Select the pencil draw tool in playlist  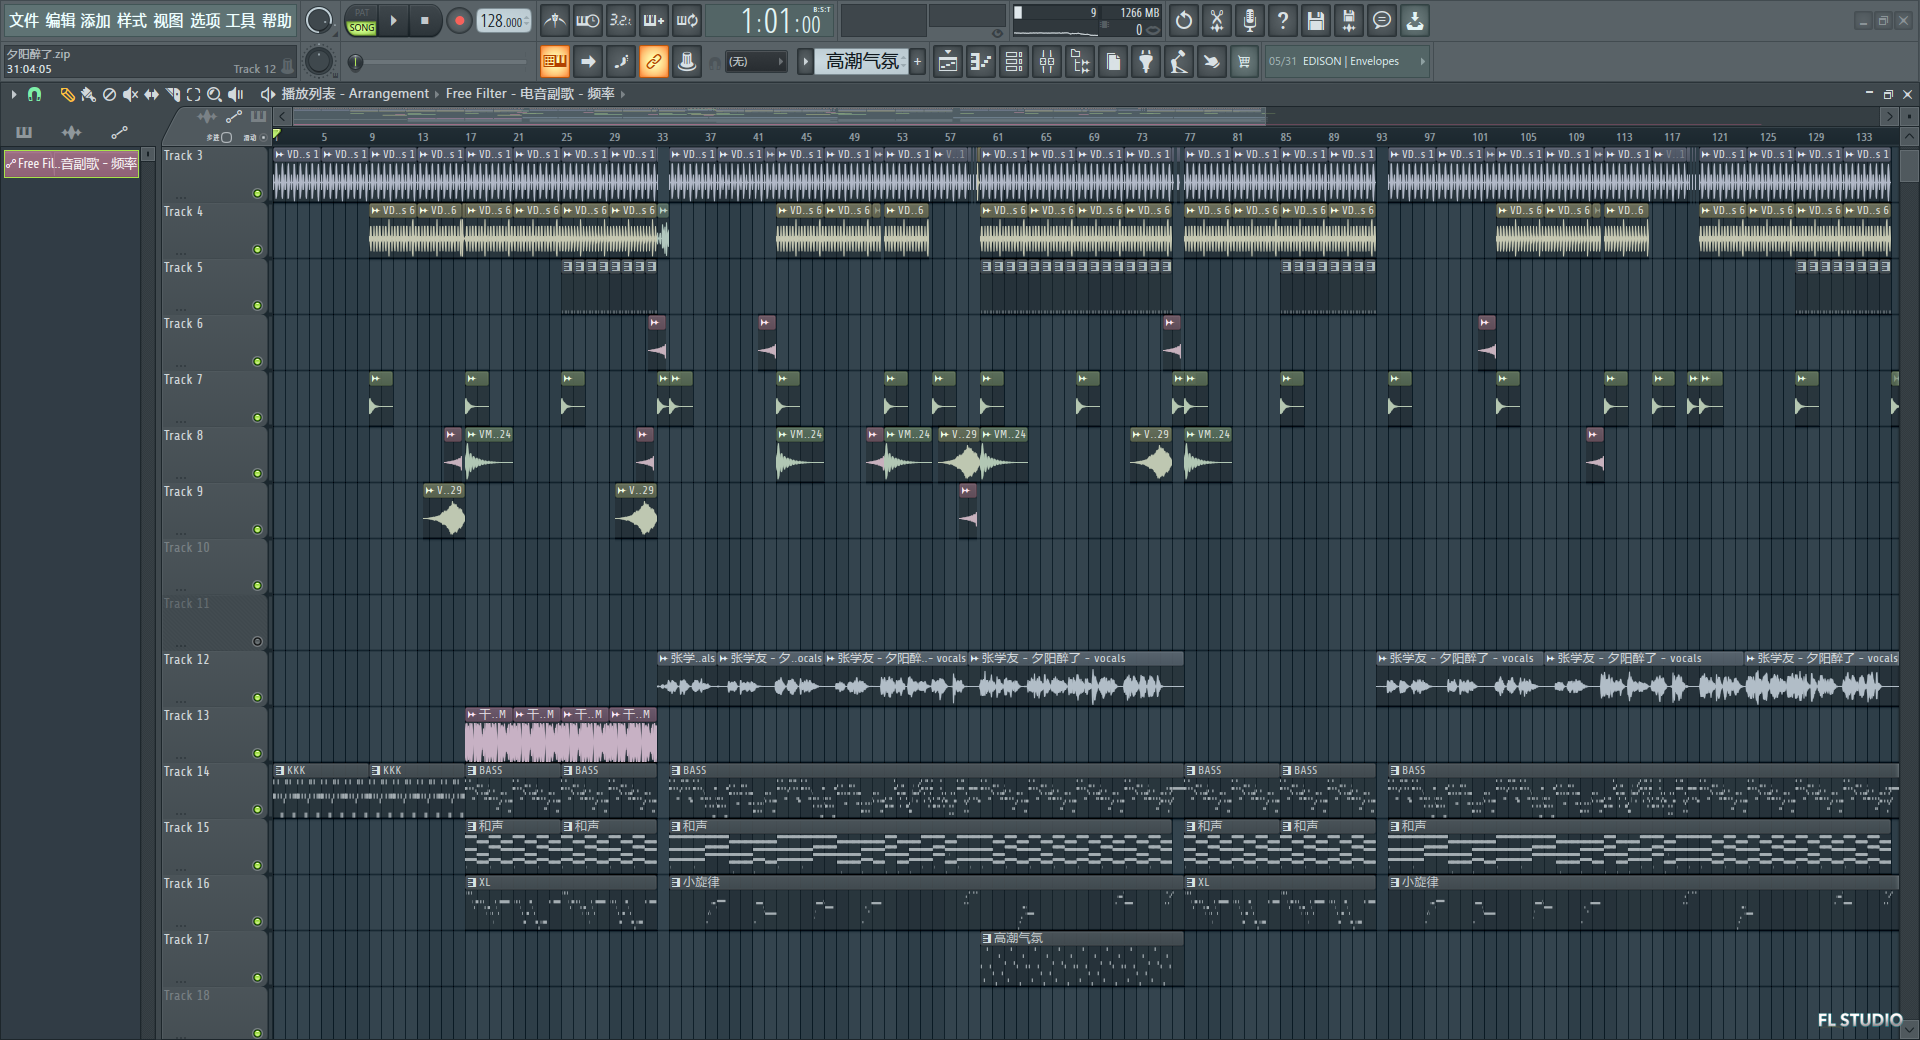click(x=67, y=94)
